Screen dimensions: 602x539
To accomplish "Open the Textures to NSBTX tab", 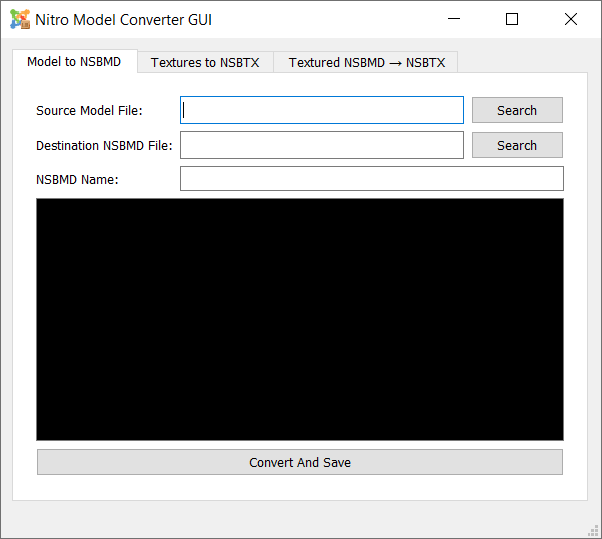I will point(205,62).
